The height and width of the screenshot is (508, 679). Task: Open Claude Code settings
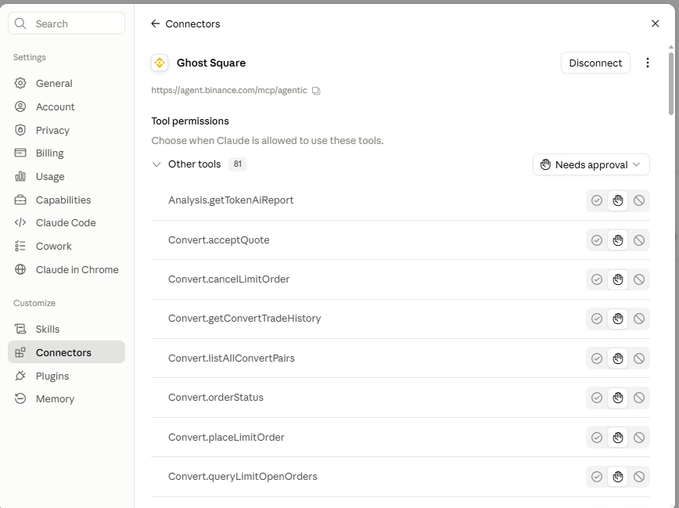(66, 223)
